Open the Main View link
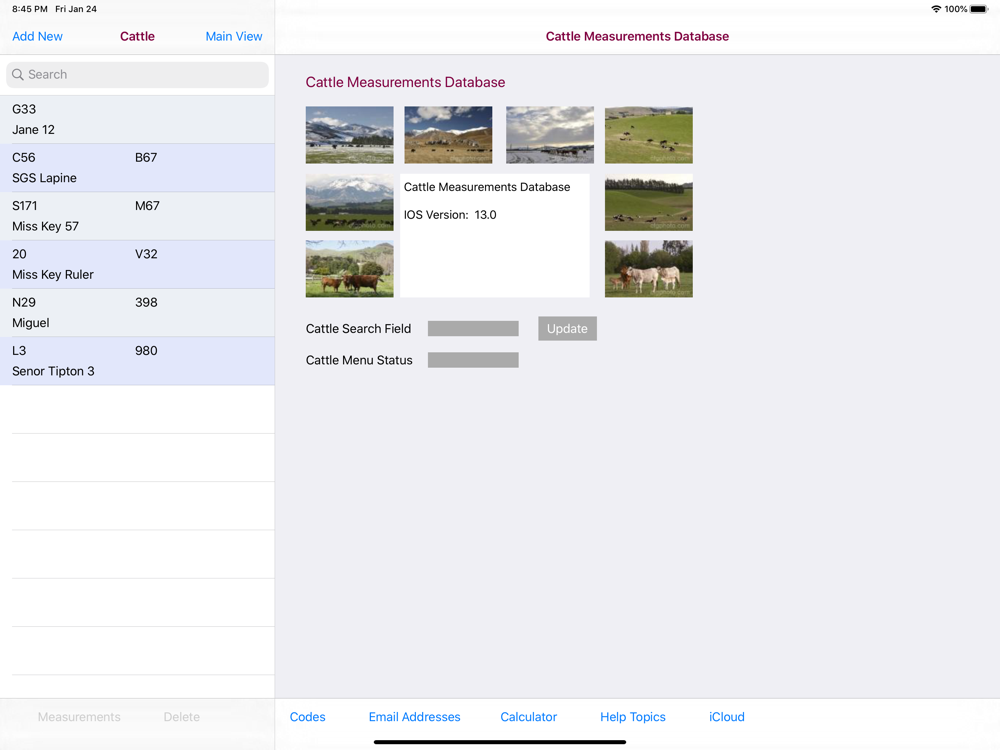Screen dimensions: 1000x750 click(x=233, y=36)
